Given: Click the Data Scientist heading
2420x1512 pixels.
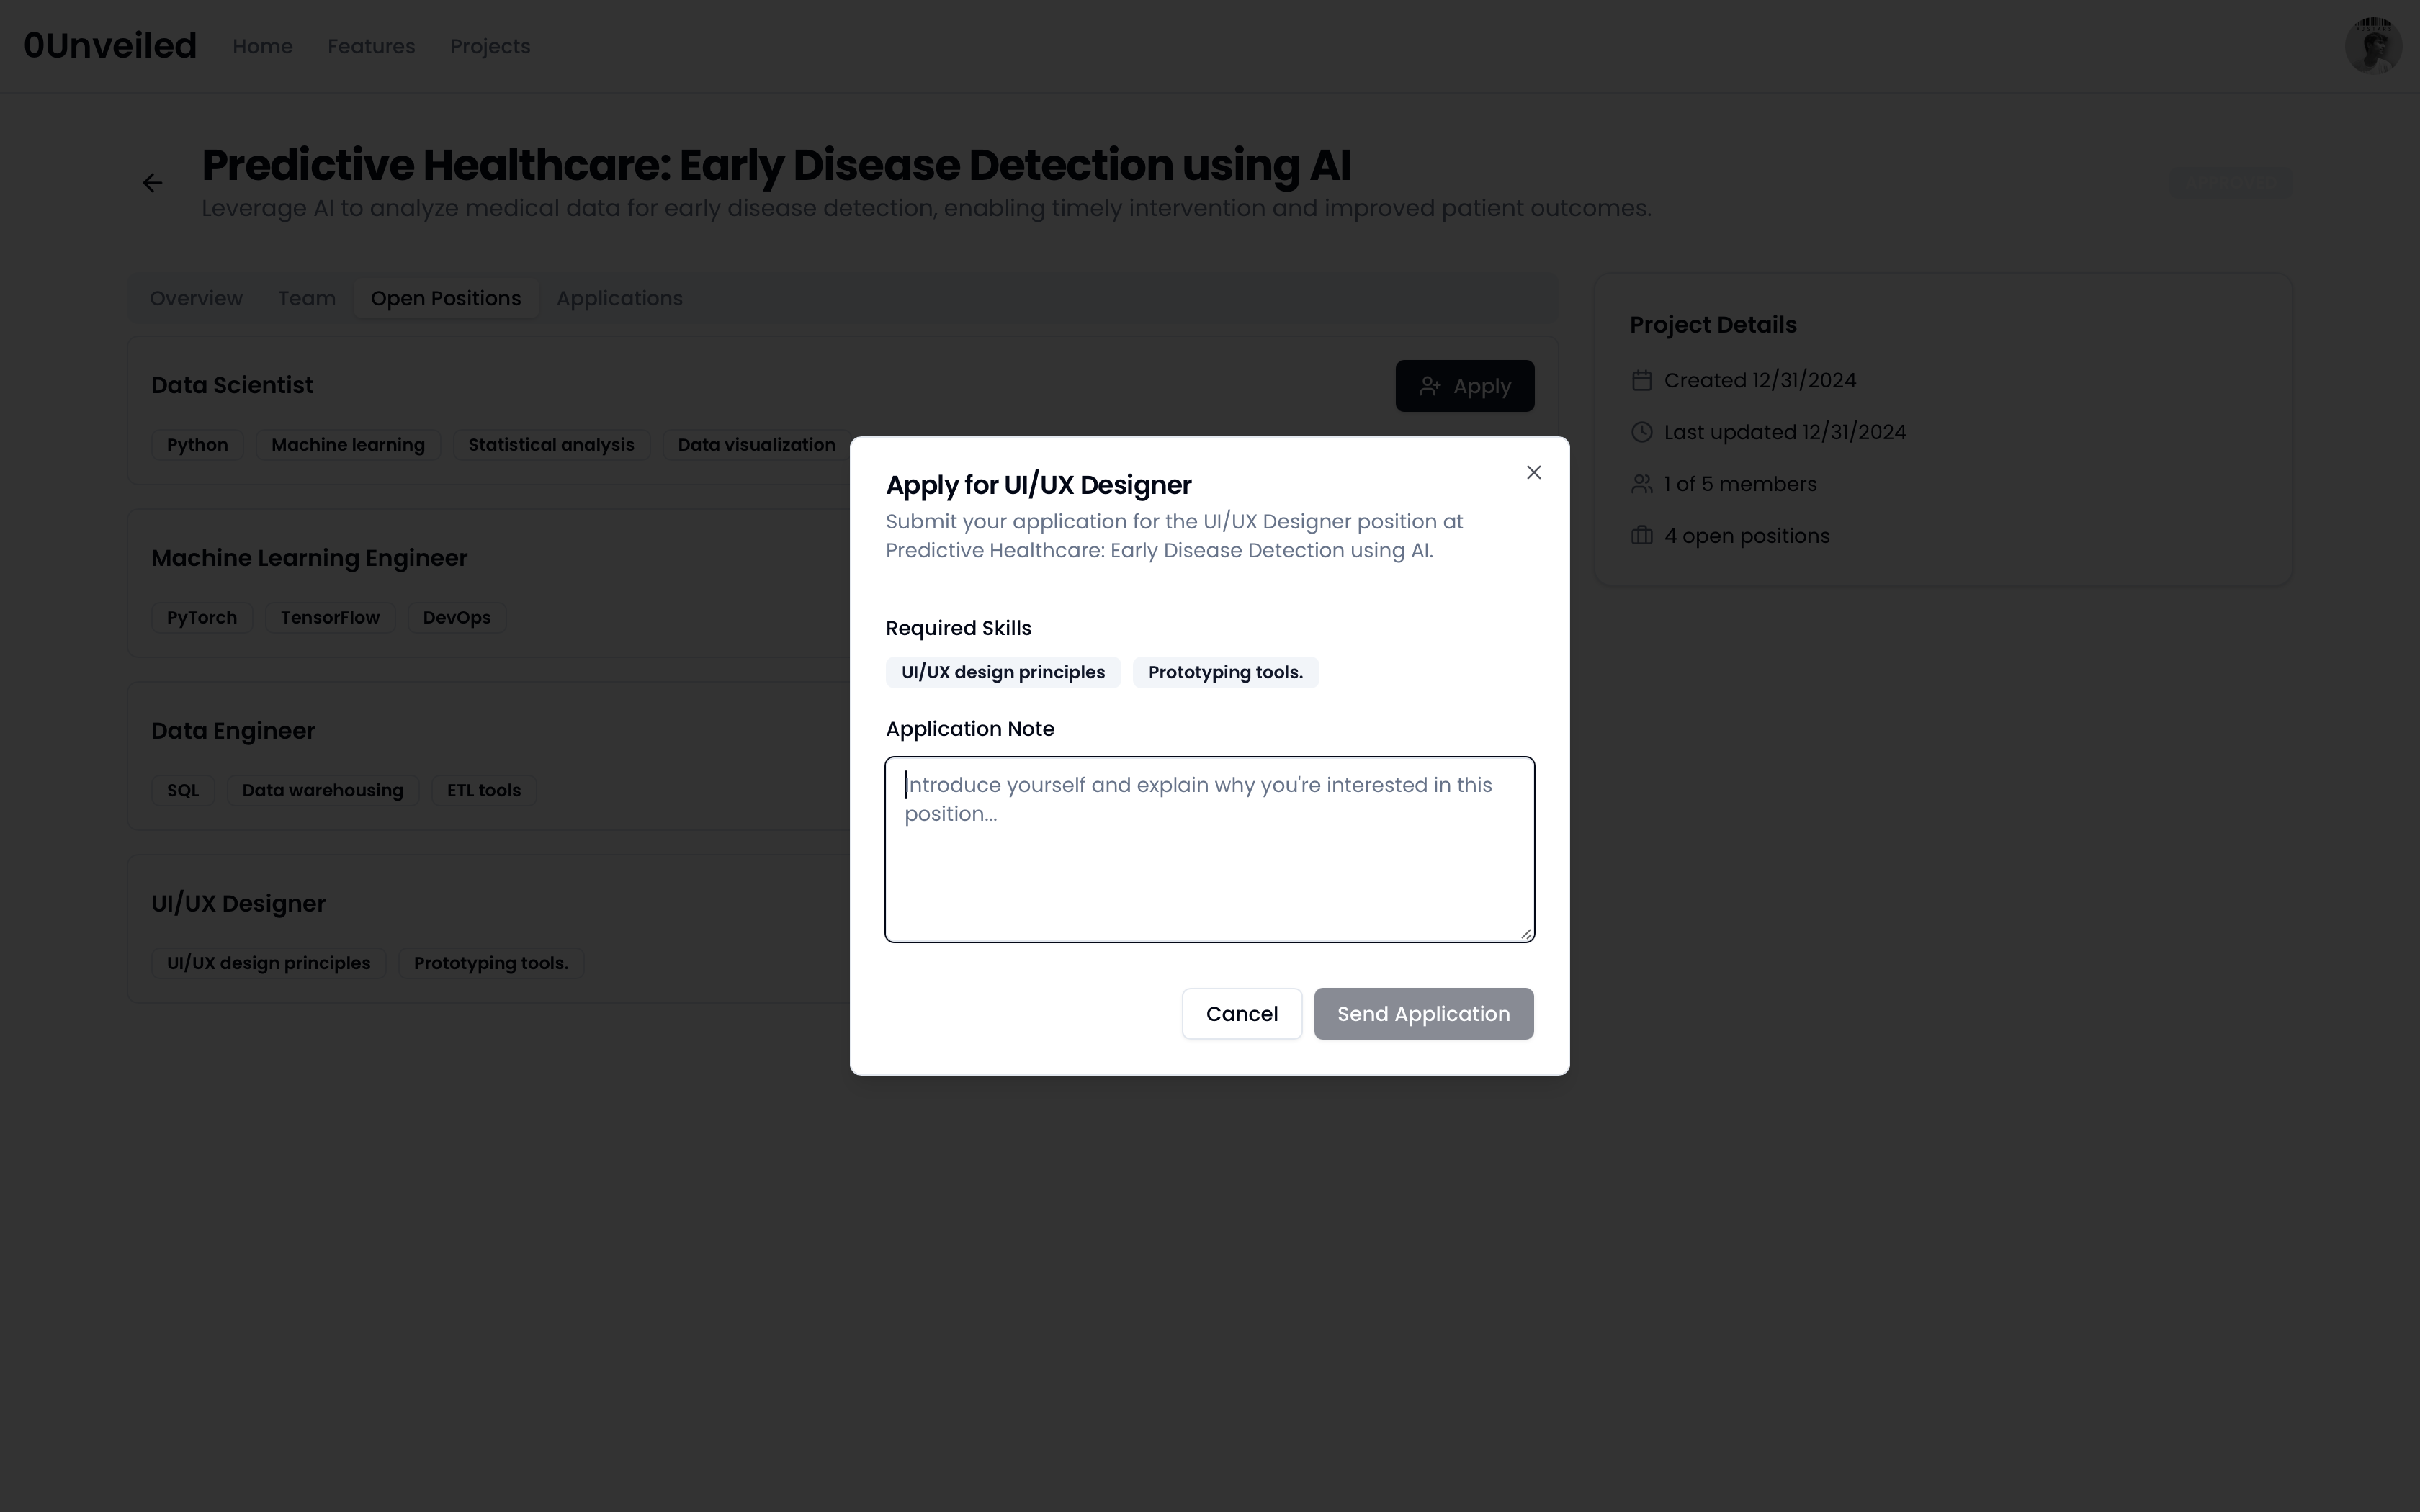Looking at the screenshot, I should point(232,385).
